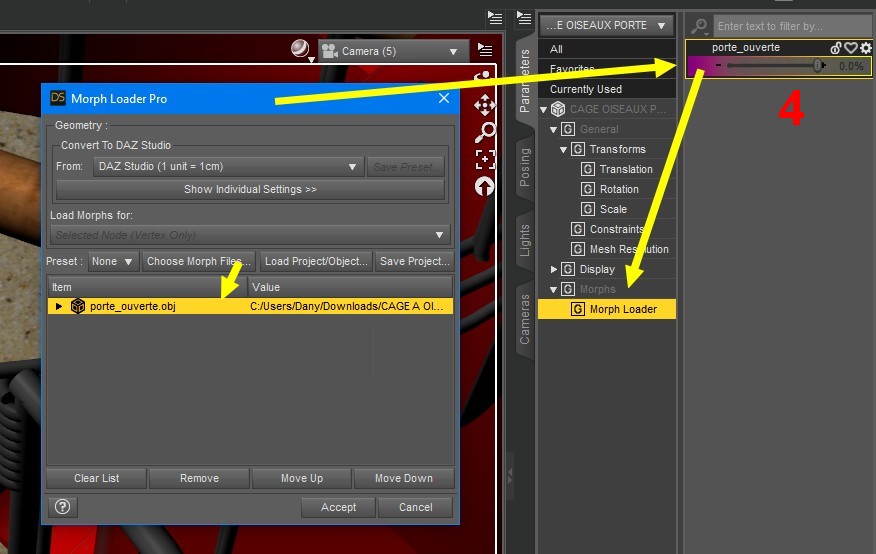Click Load Project/Object button
The height and width of the screenshot is (554, 876).
coord(316,261)
